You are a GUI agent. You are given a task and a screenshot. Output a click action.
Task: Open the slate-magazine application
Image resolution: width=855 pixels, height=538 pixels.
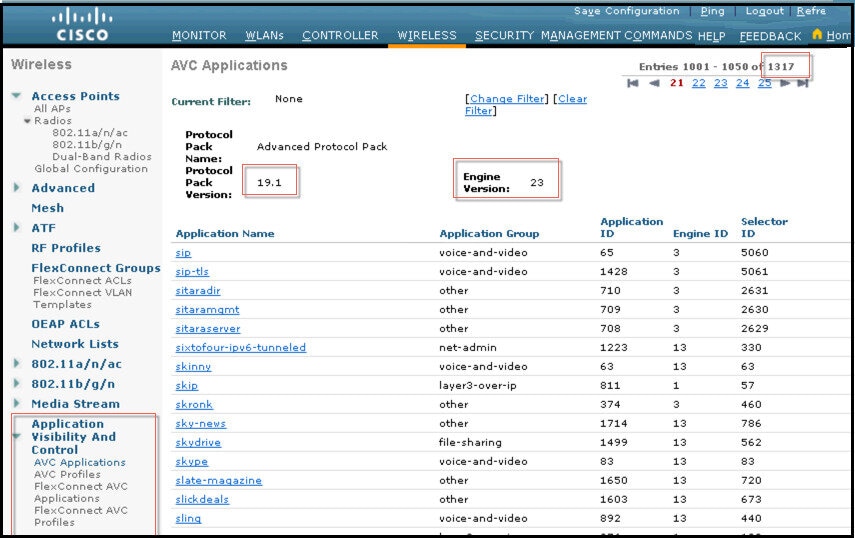(219, 480)
